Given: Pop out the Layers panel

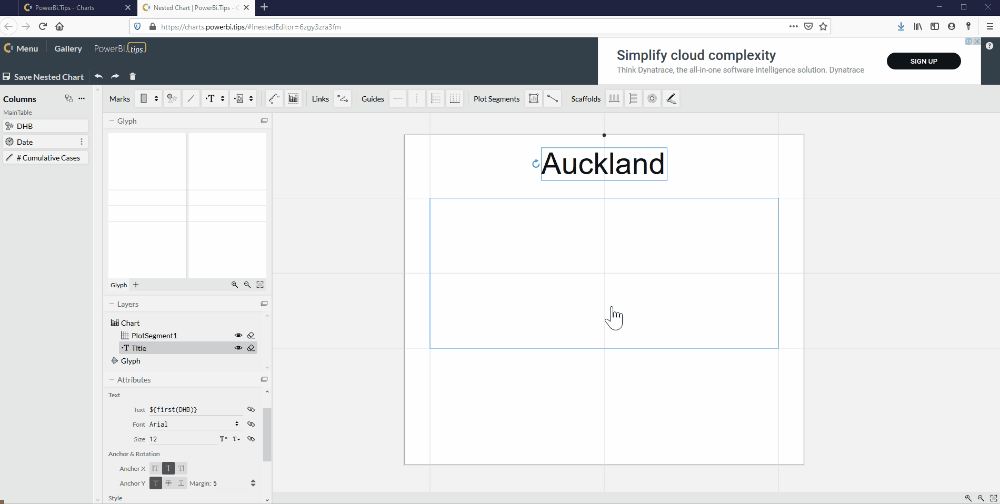Looking at the screenshot, I should click(264, 304).
